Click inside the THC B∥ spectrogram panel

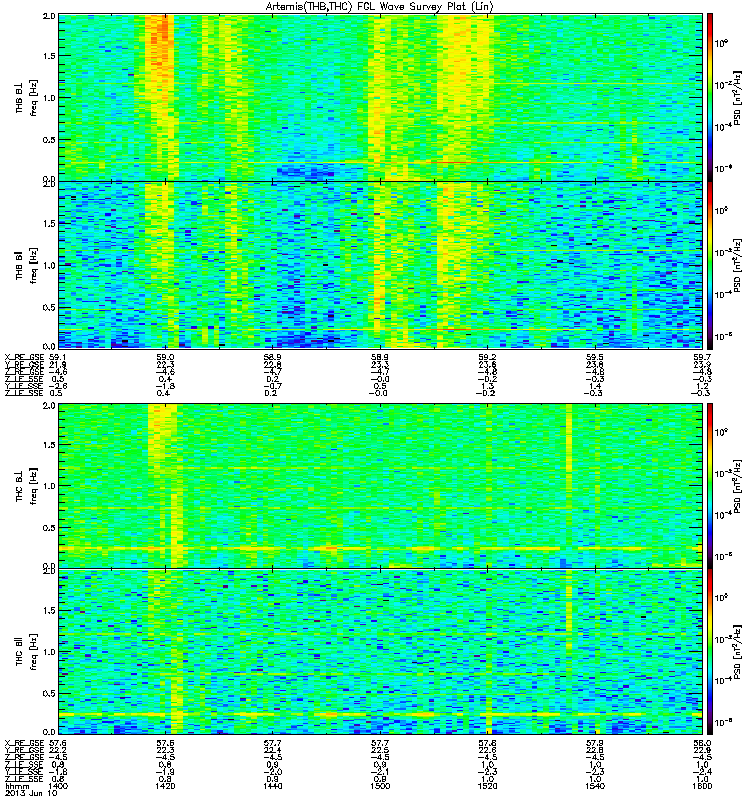click(x=381, y=652)
